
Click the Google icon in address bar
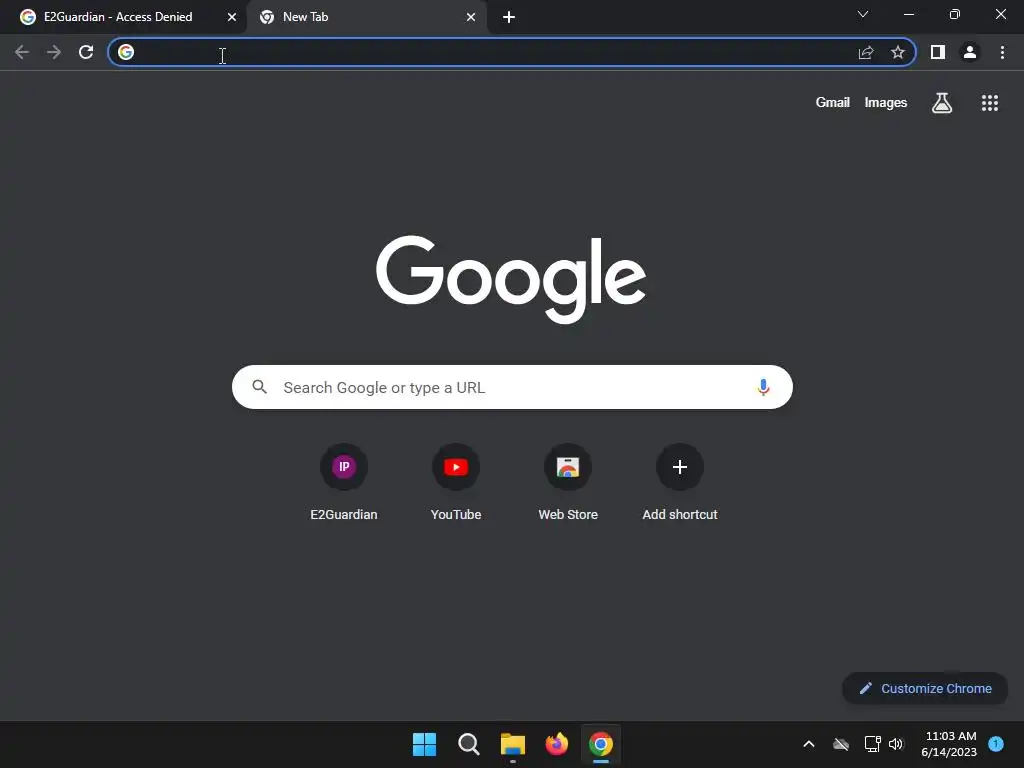[126, 52]
